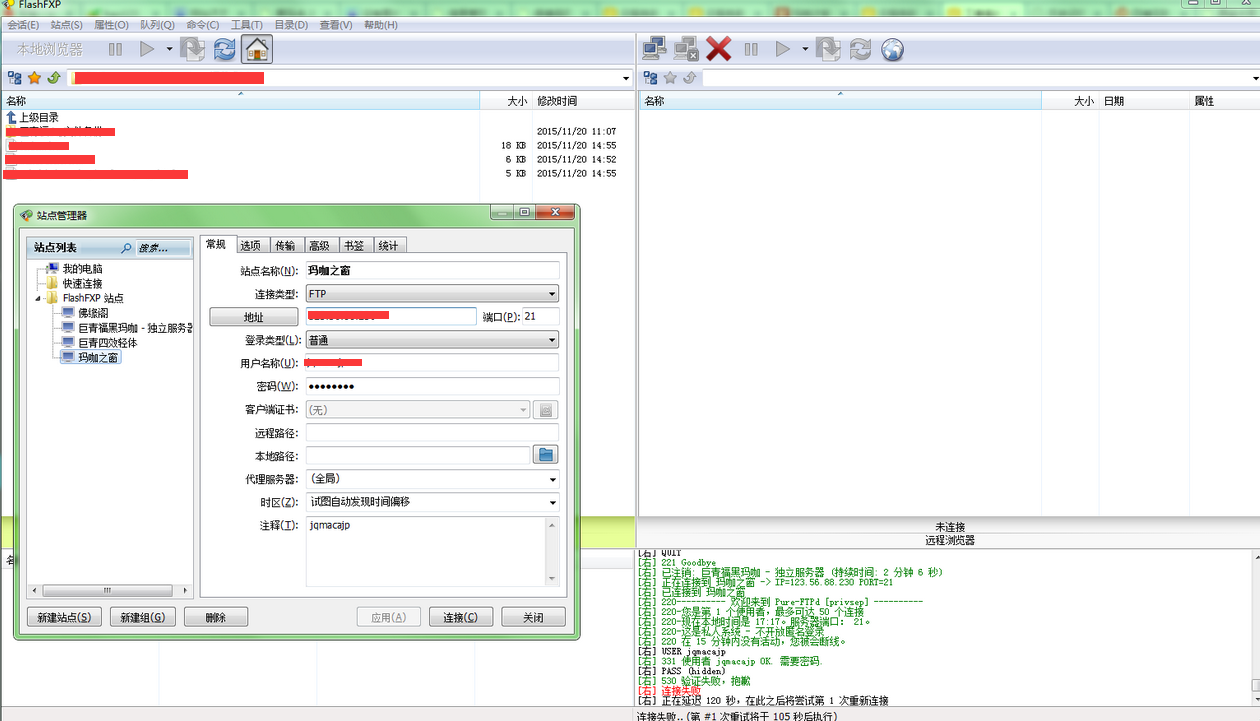Refresh the local browser file list
This screenshot has height=721, width=1260.
[225, 49]
